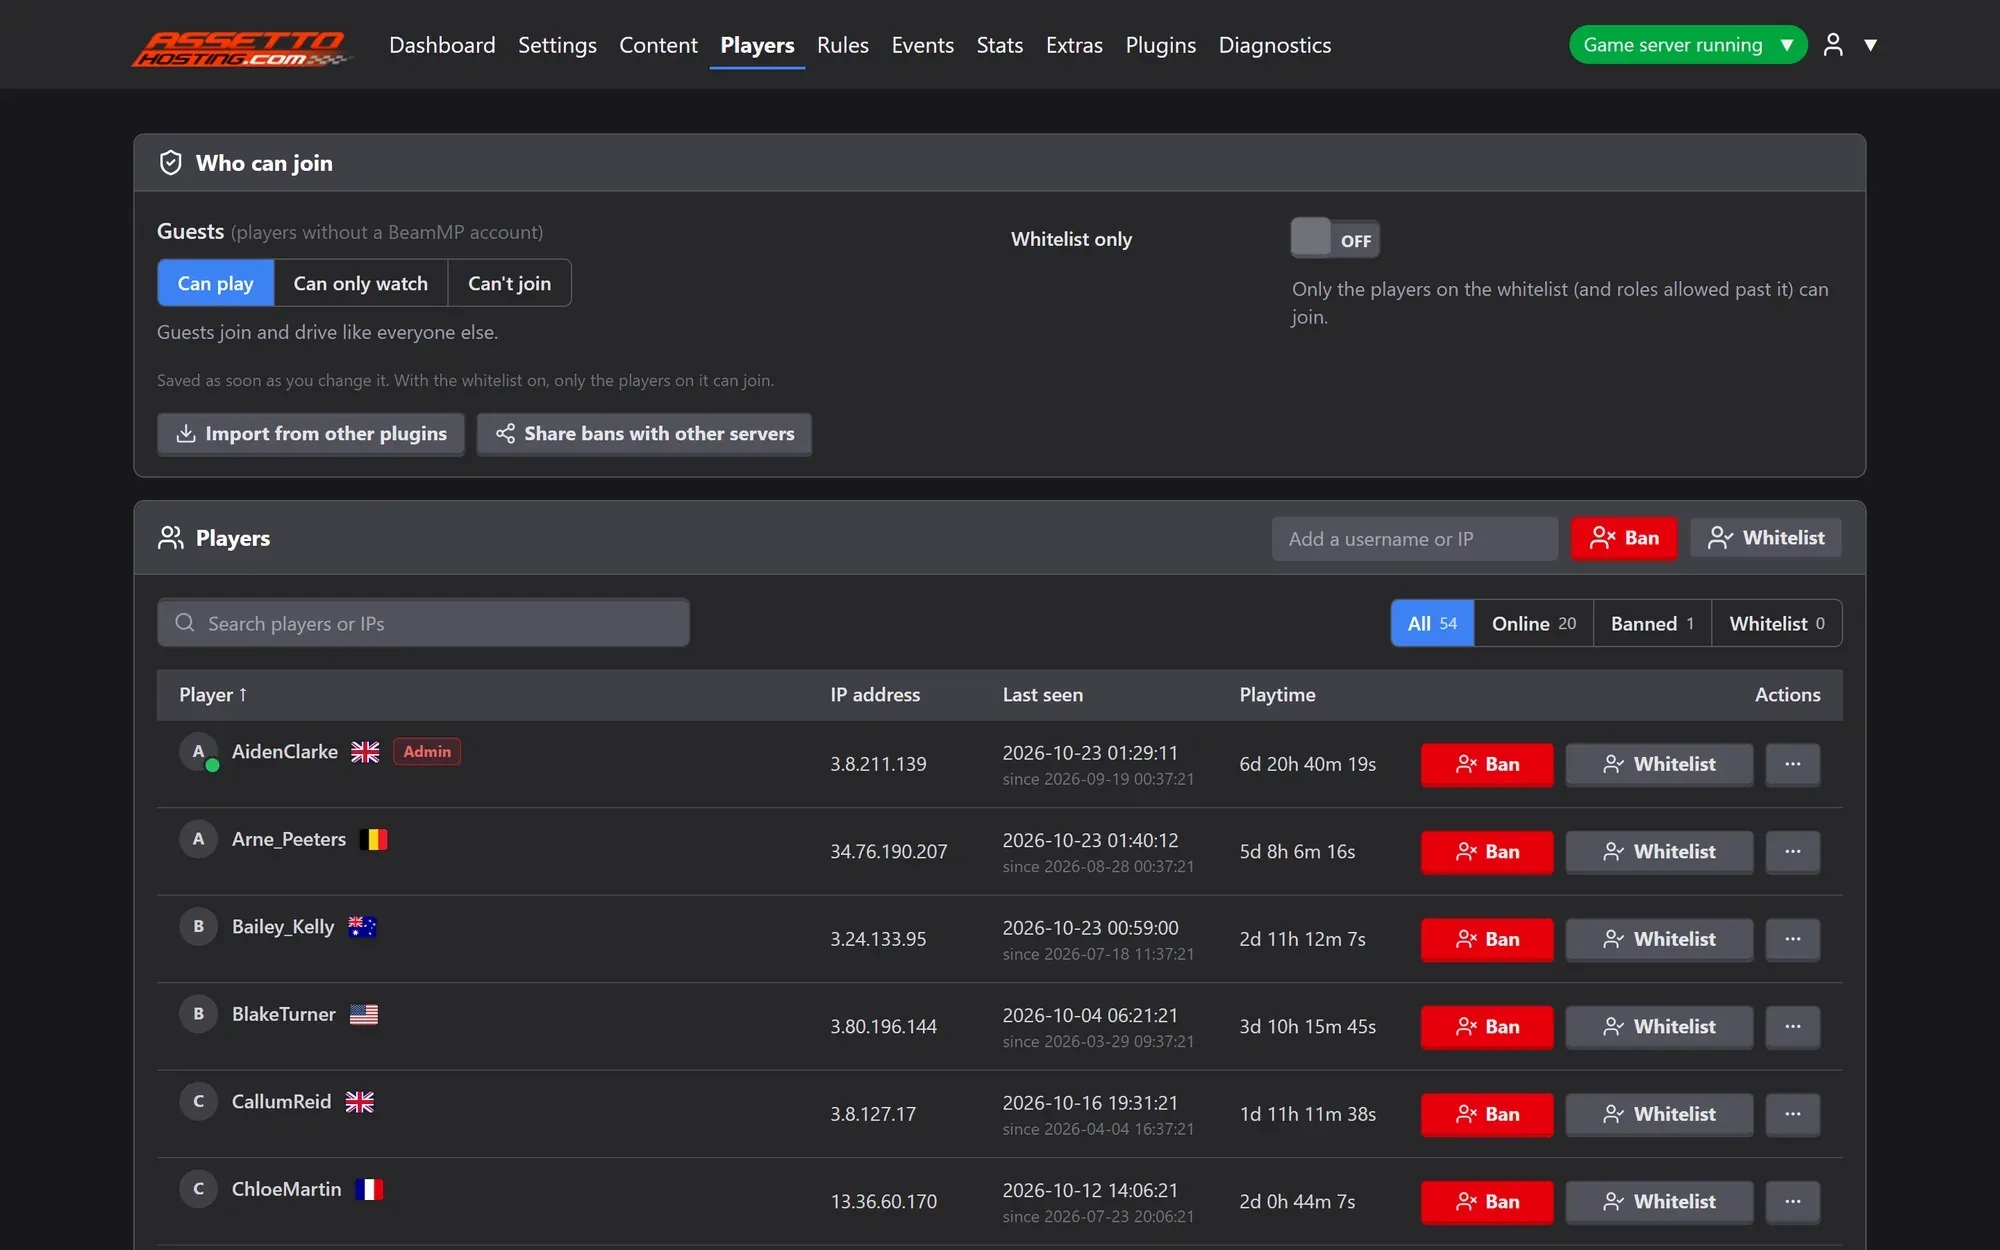Open more actions for Bailey_Kelly
This screenshot has width=2000, height=1250.
(1792, 939)
